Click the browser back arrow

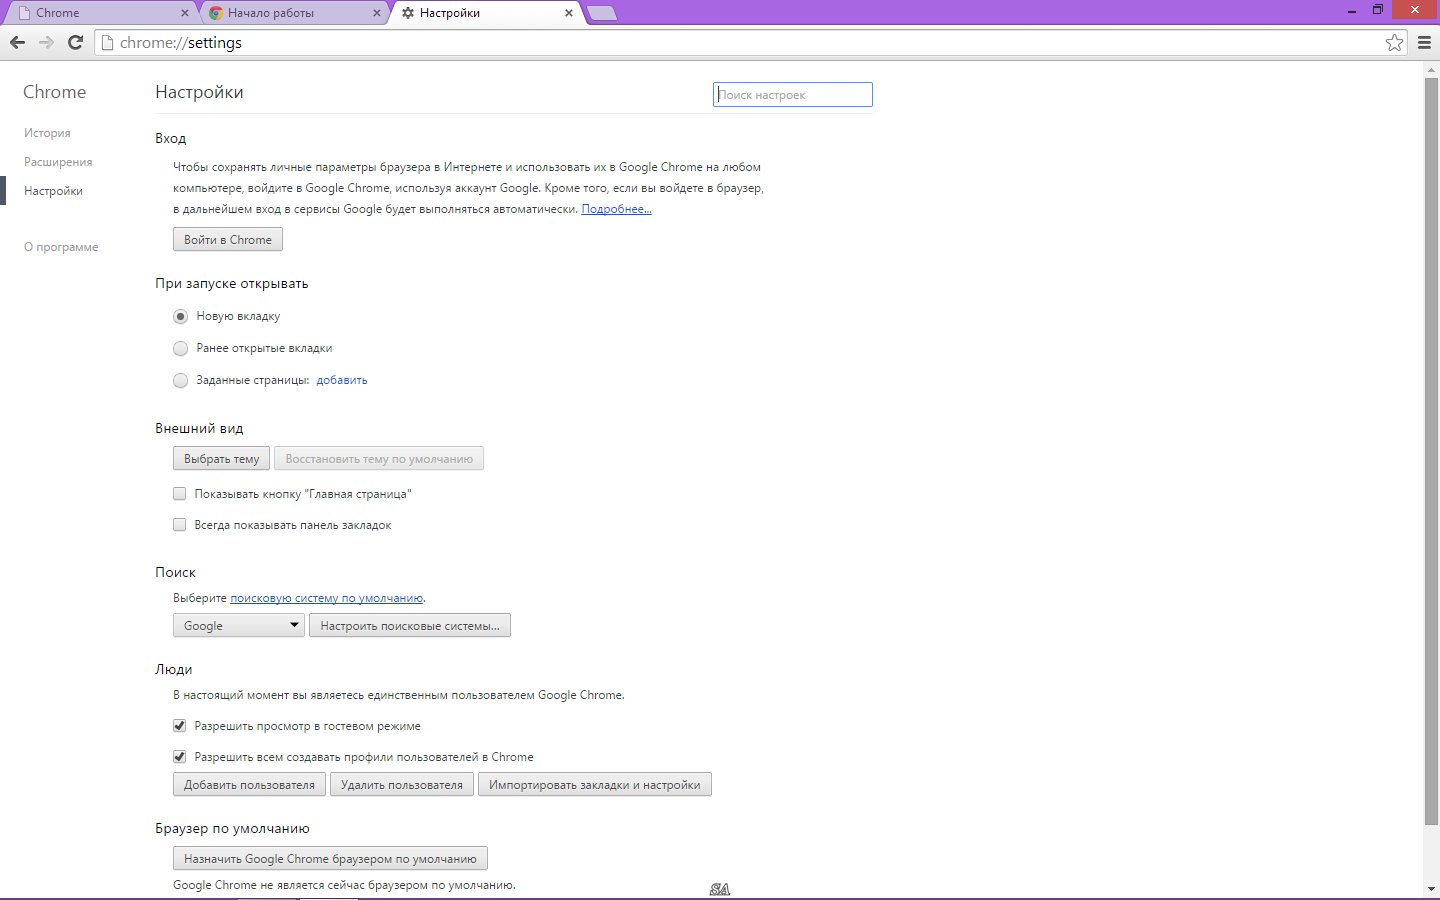point(17,42)
